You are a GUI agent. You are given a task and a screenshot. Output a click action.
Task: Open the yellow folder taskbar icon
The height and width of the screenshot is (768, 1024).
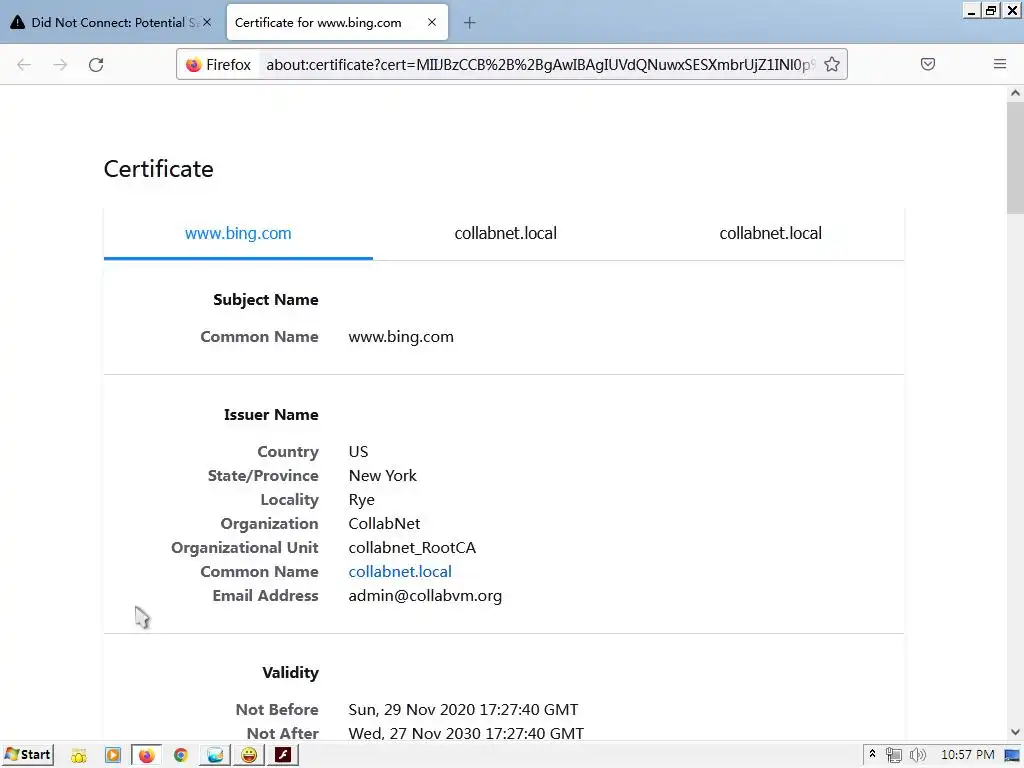(x=78, y=756)
